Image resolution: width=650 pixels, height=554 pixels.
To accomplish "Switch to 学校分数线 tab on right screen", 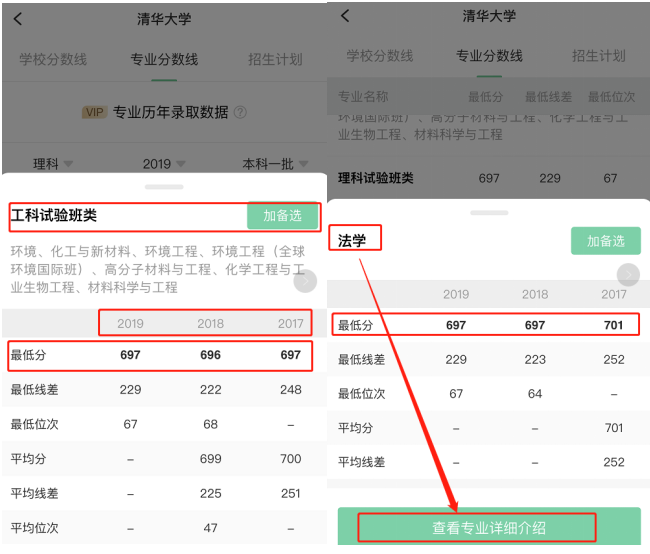I will pyautogui.click(x=380, y=56).
